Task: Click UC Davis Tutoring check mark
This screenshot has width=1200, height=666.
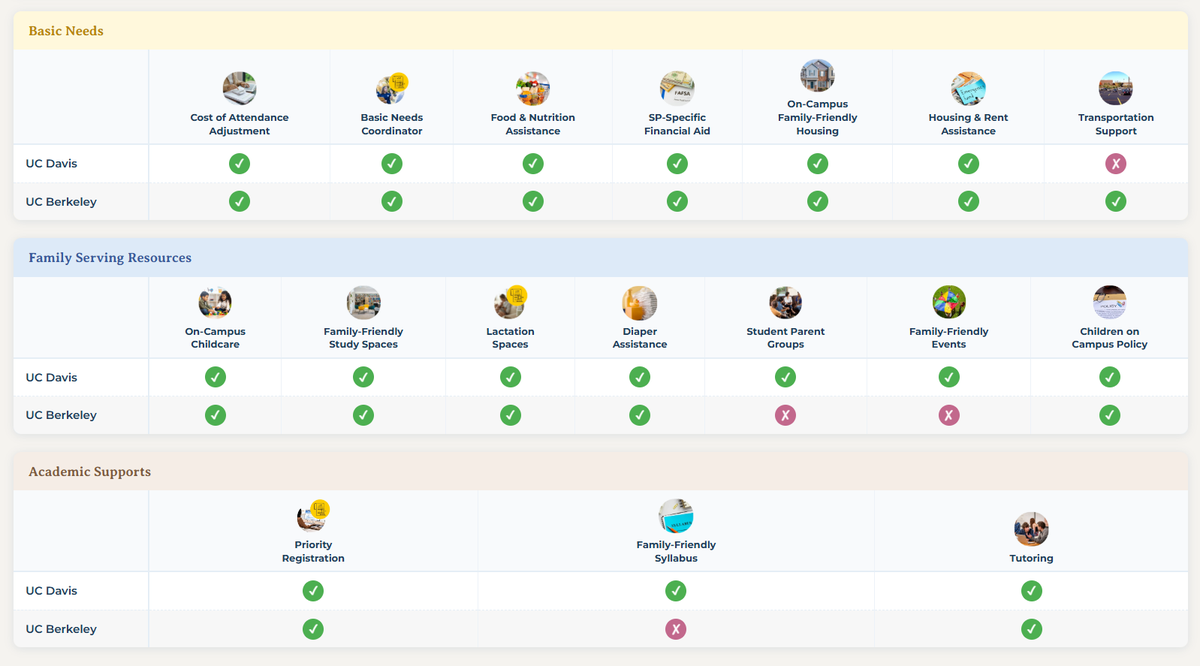Action: point(1031,591)
